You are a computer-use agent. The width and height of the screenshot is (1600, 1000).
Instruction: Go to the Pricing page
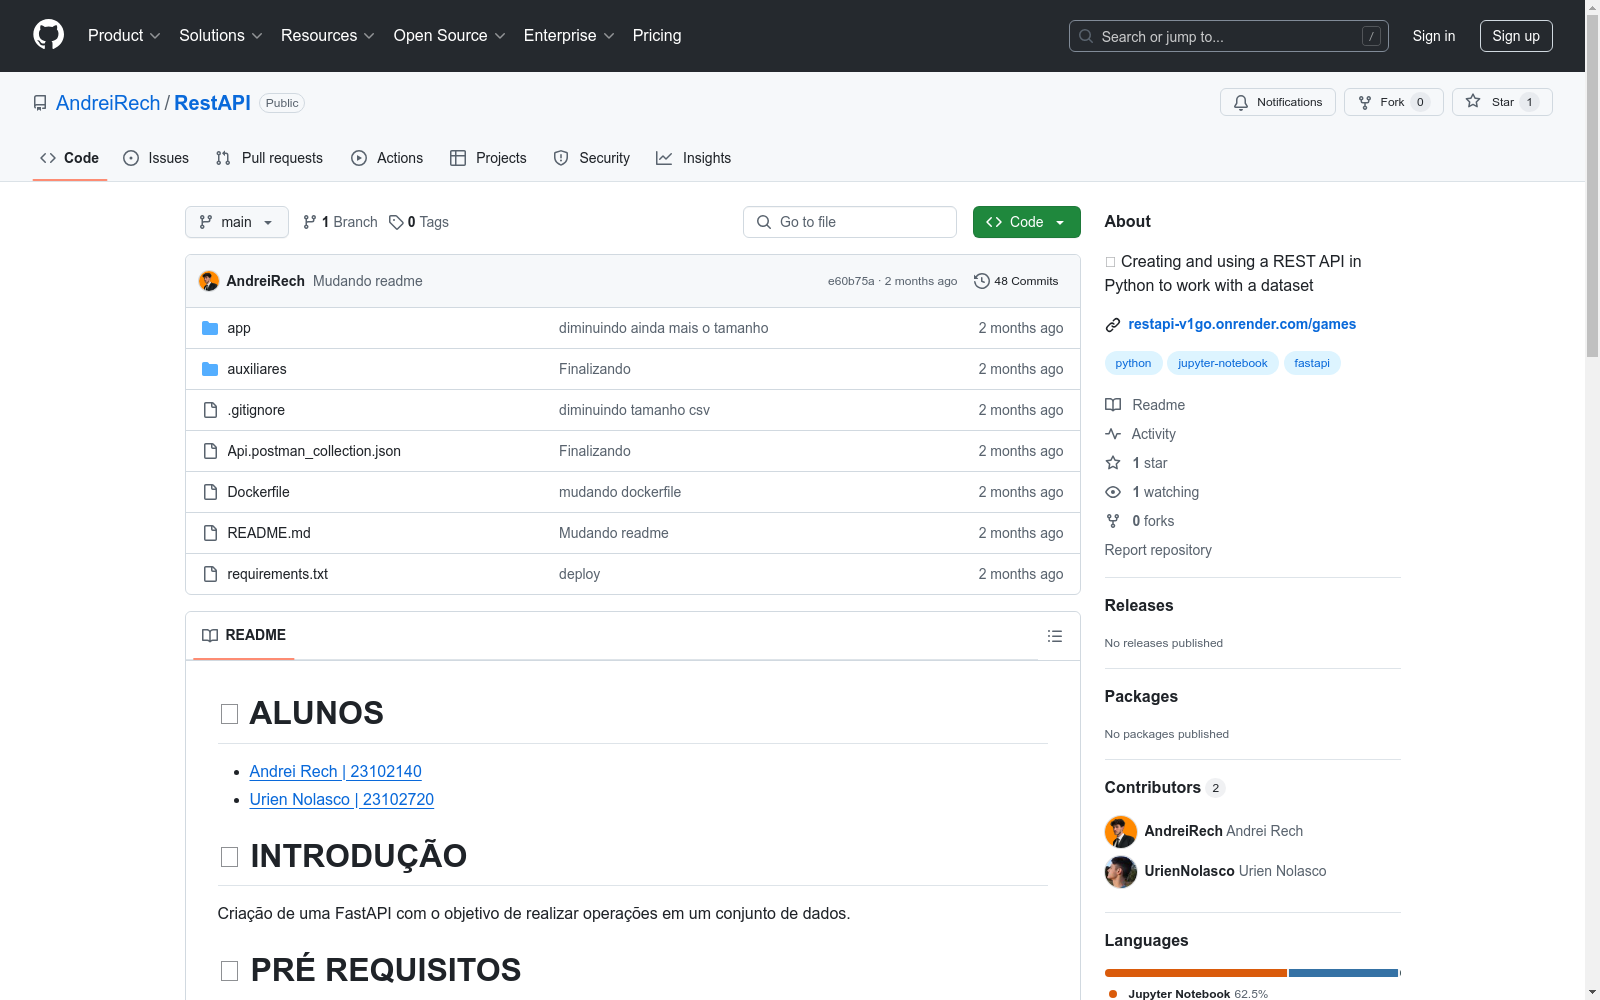pyautogui.click(x=657, y=36)
